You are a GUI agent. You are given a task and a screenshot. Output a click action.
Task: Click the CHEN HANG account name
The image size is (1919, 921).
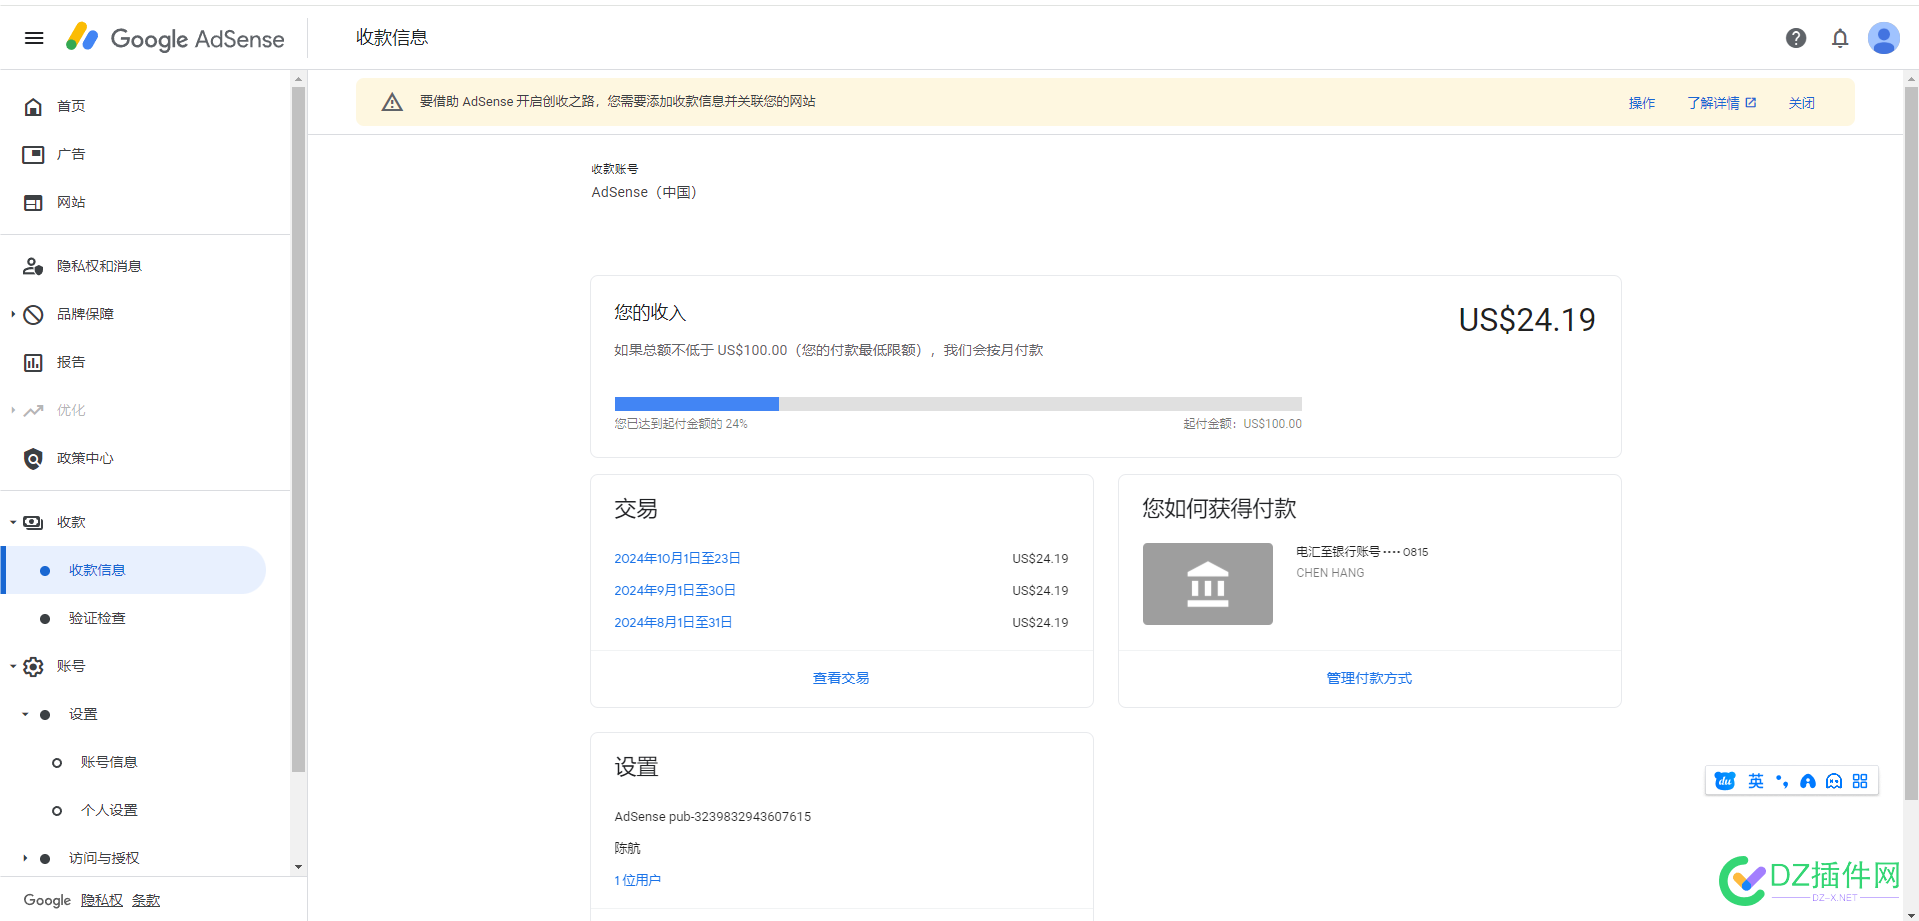pyautogui.click(x=1330, y=573)
